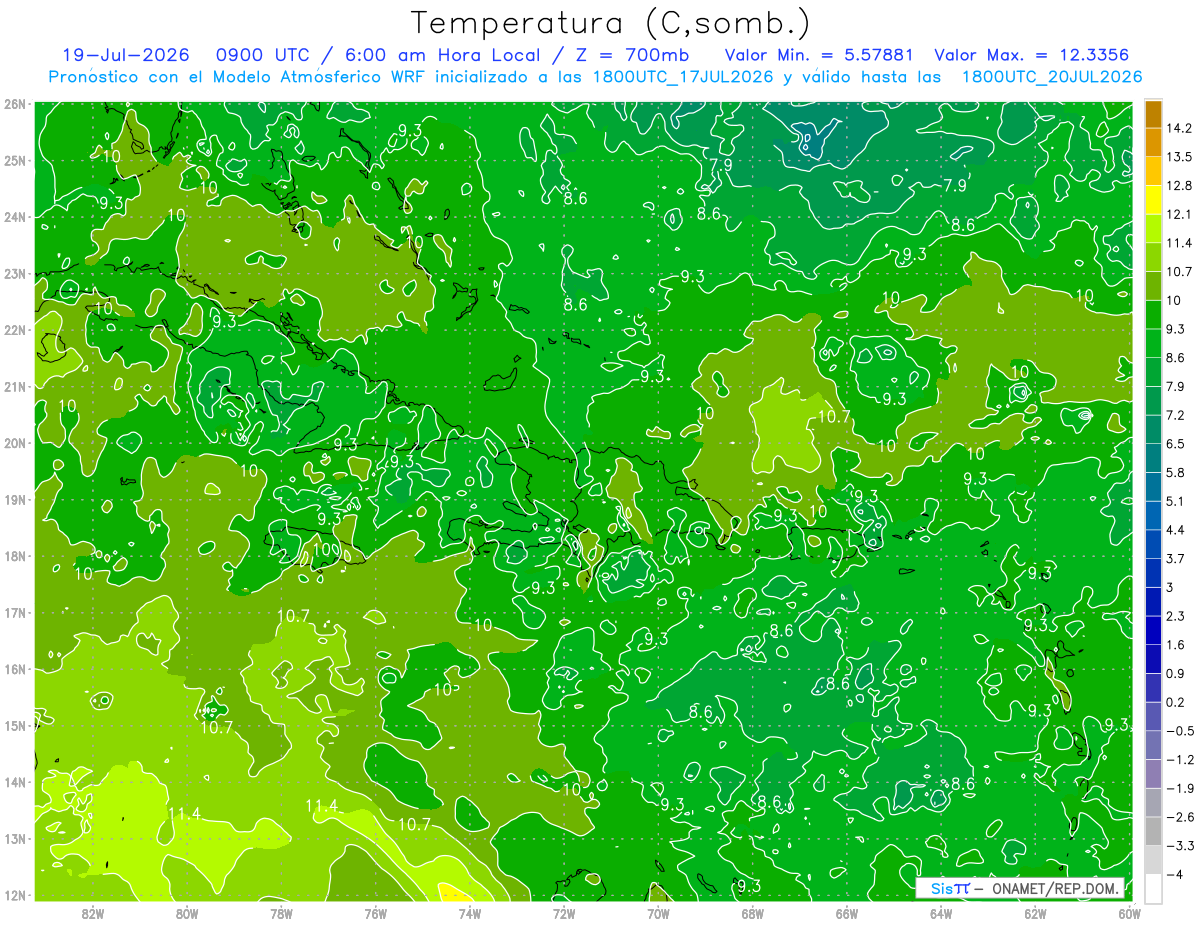Click the colorbar scale label "0.2"

1175,702
